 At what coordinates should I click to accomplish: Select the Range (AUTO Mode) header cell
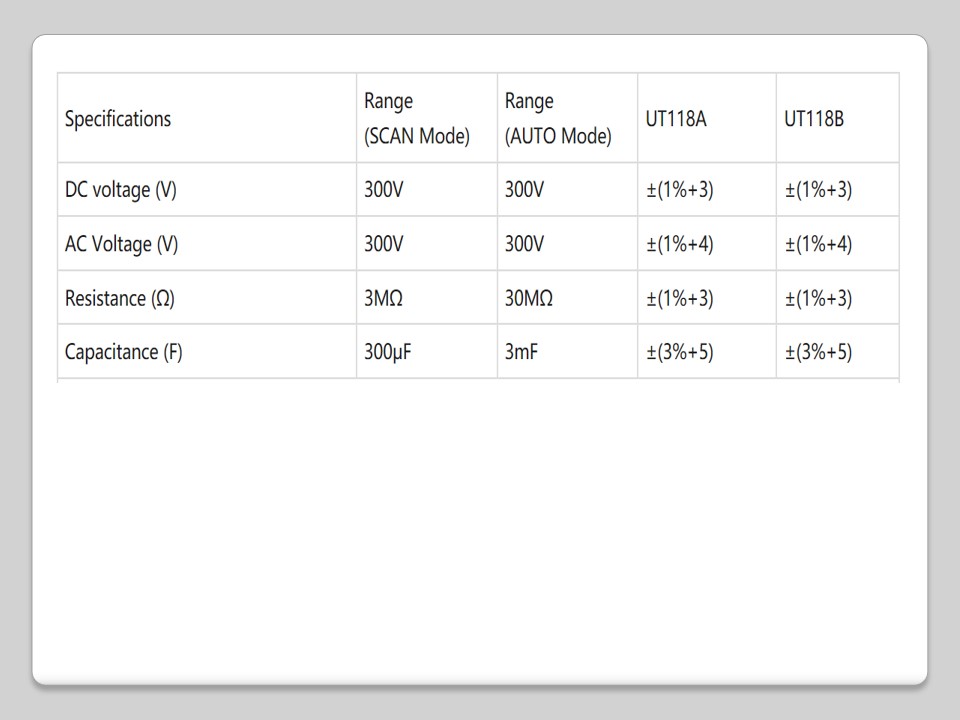click(557, 119)
